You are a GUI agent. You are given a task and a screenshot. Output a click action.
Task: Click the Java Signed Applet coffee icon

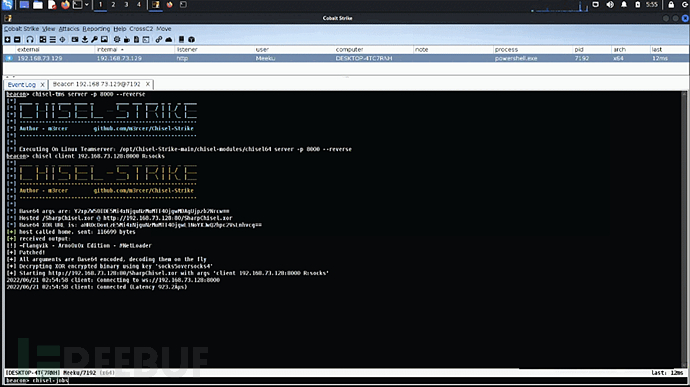pyautogui.click(x=127, y=40)
